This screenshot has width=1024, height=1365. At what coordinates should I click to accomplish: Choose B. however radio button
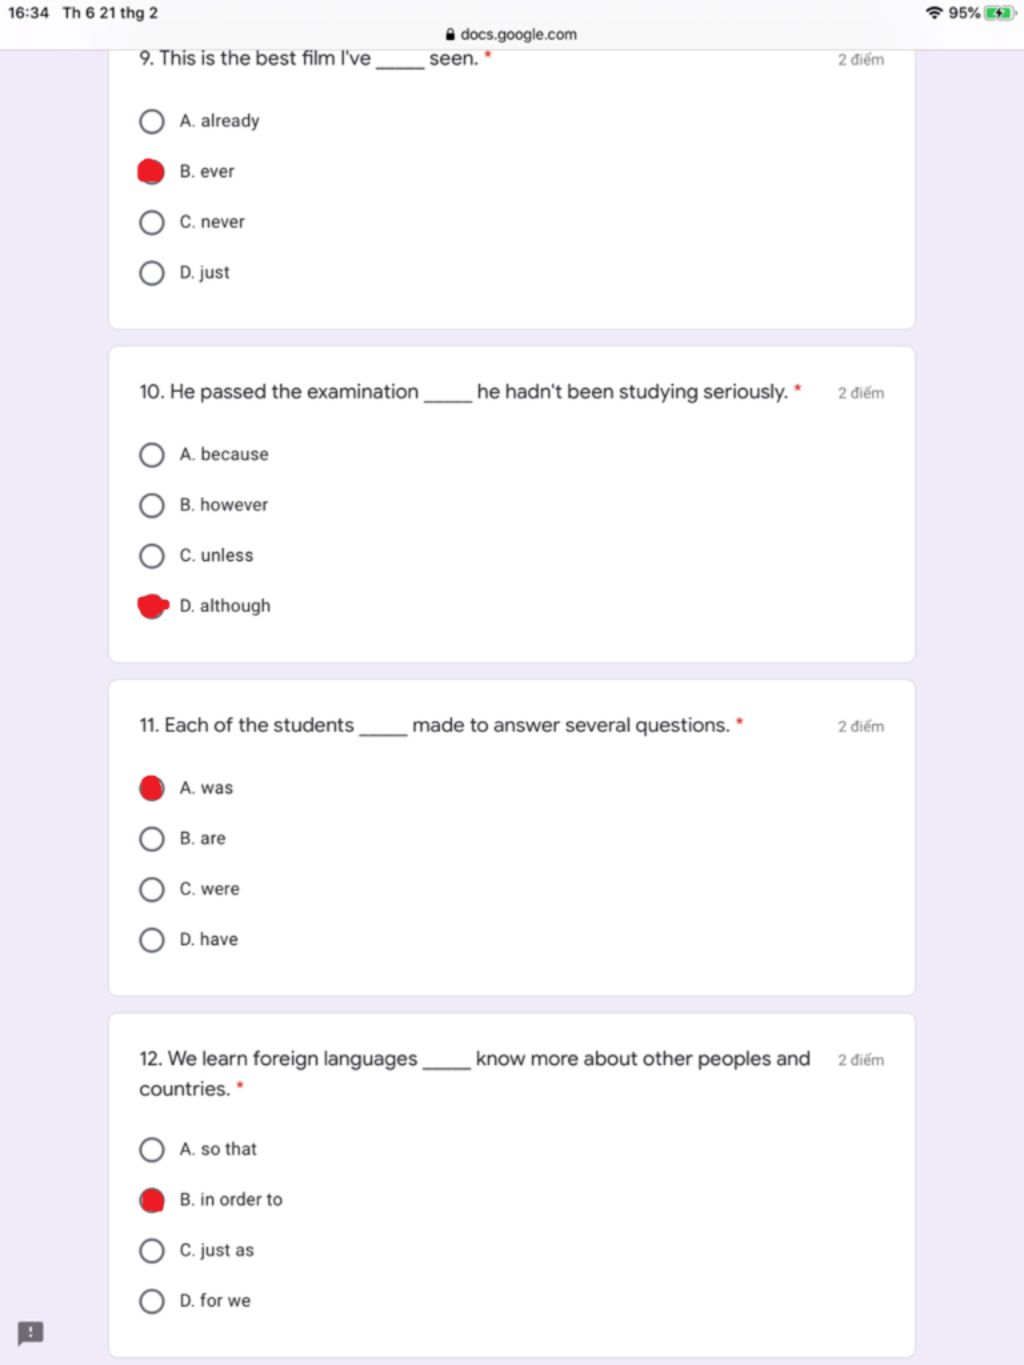152,505
